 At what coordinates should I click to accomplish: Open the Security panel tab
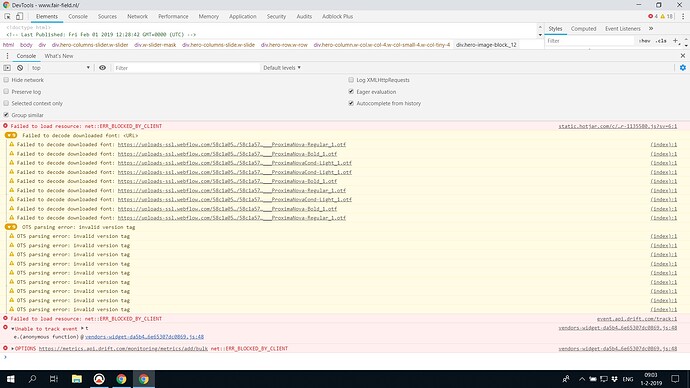tap(276, 16)
